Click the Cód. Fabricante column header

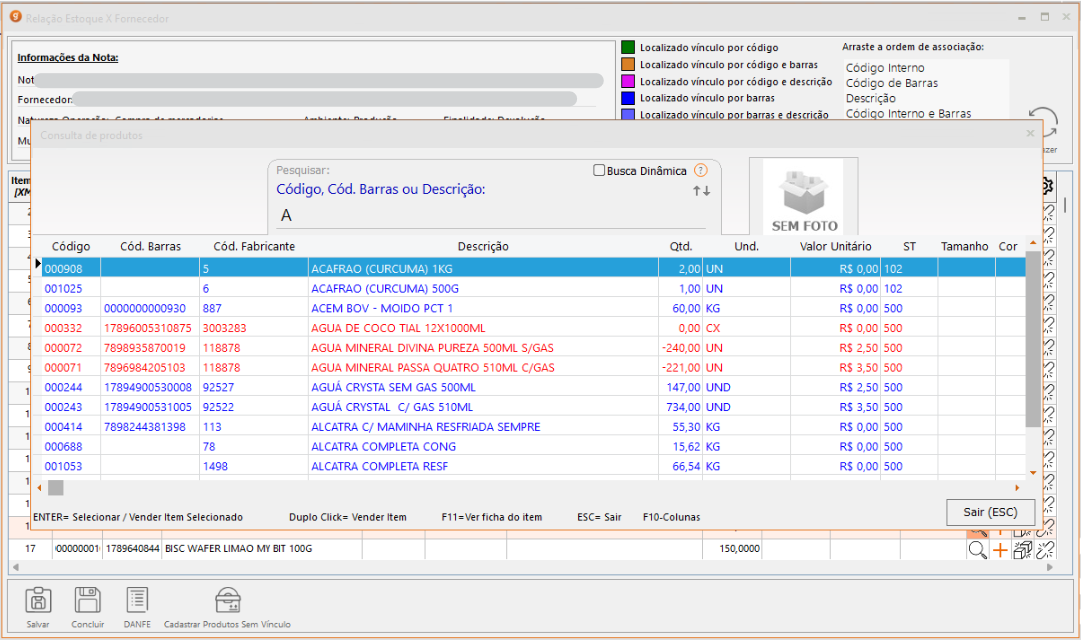pos(254,246)
